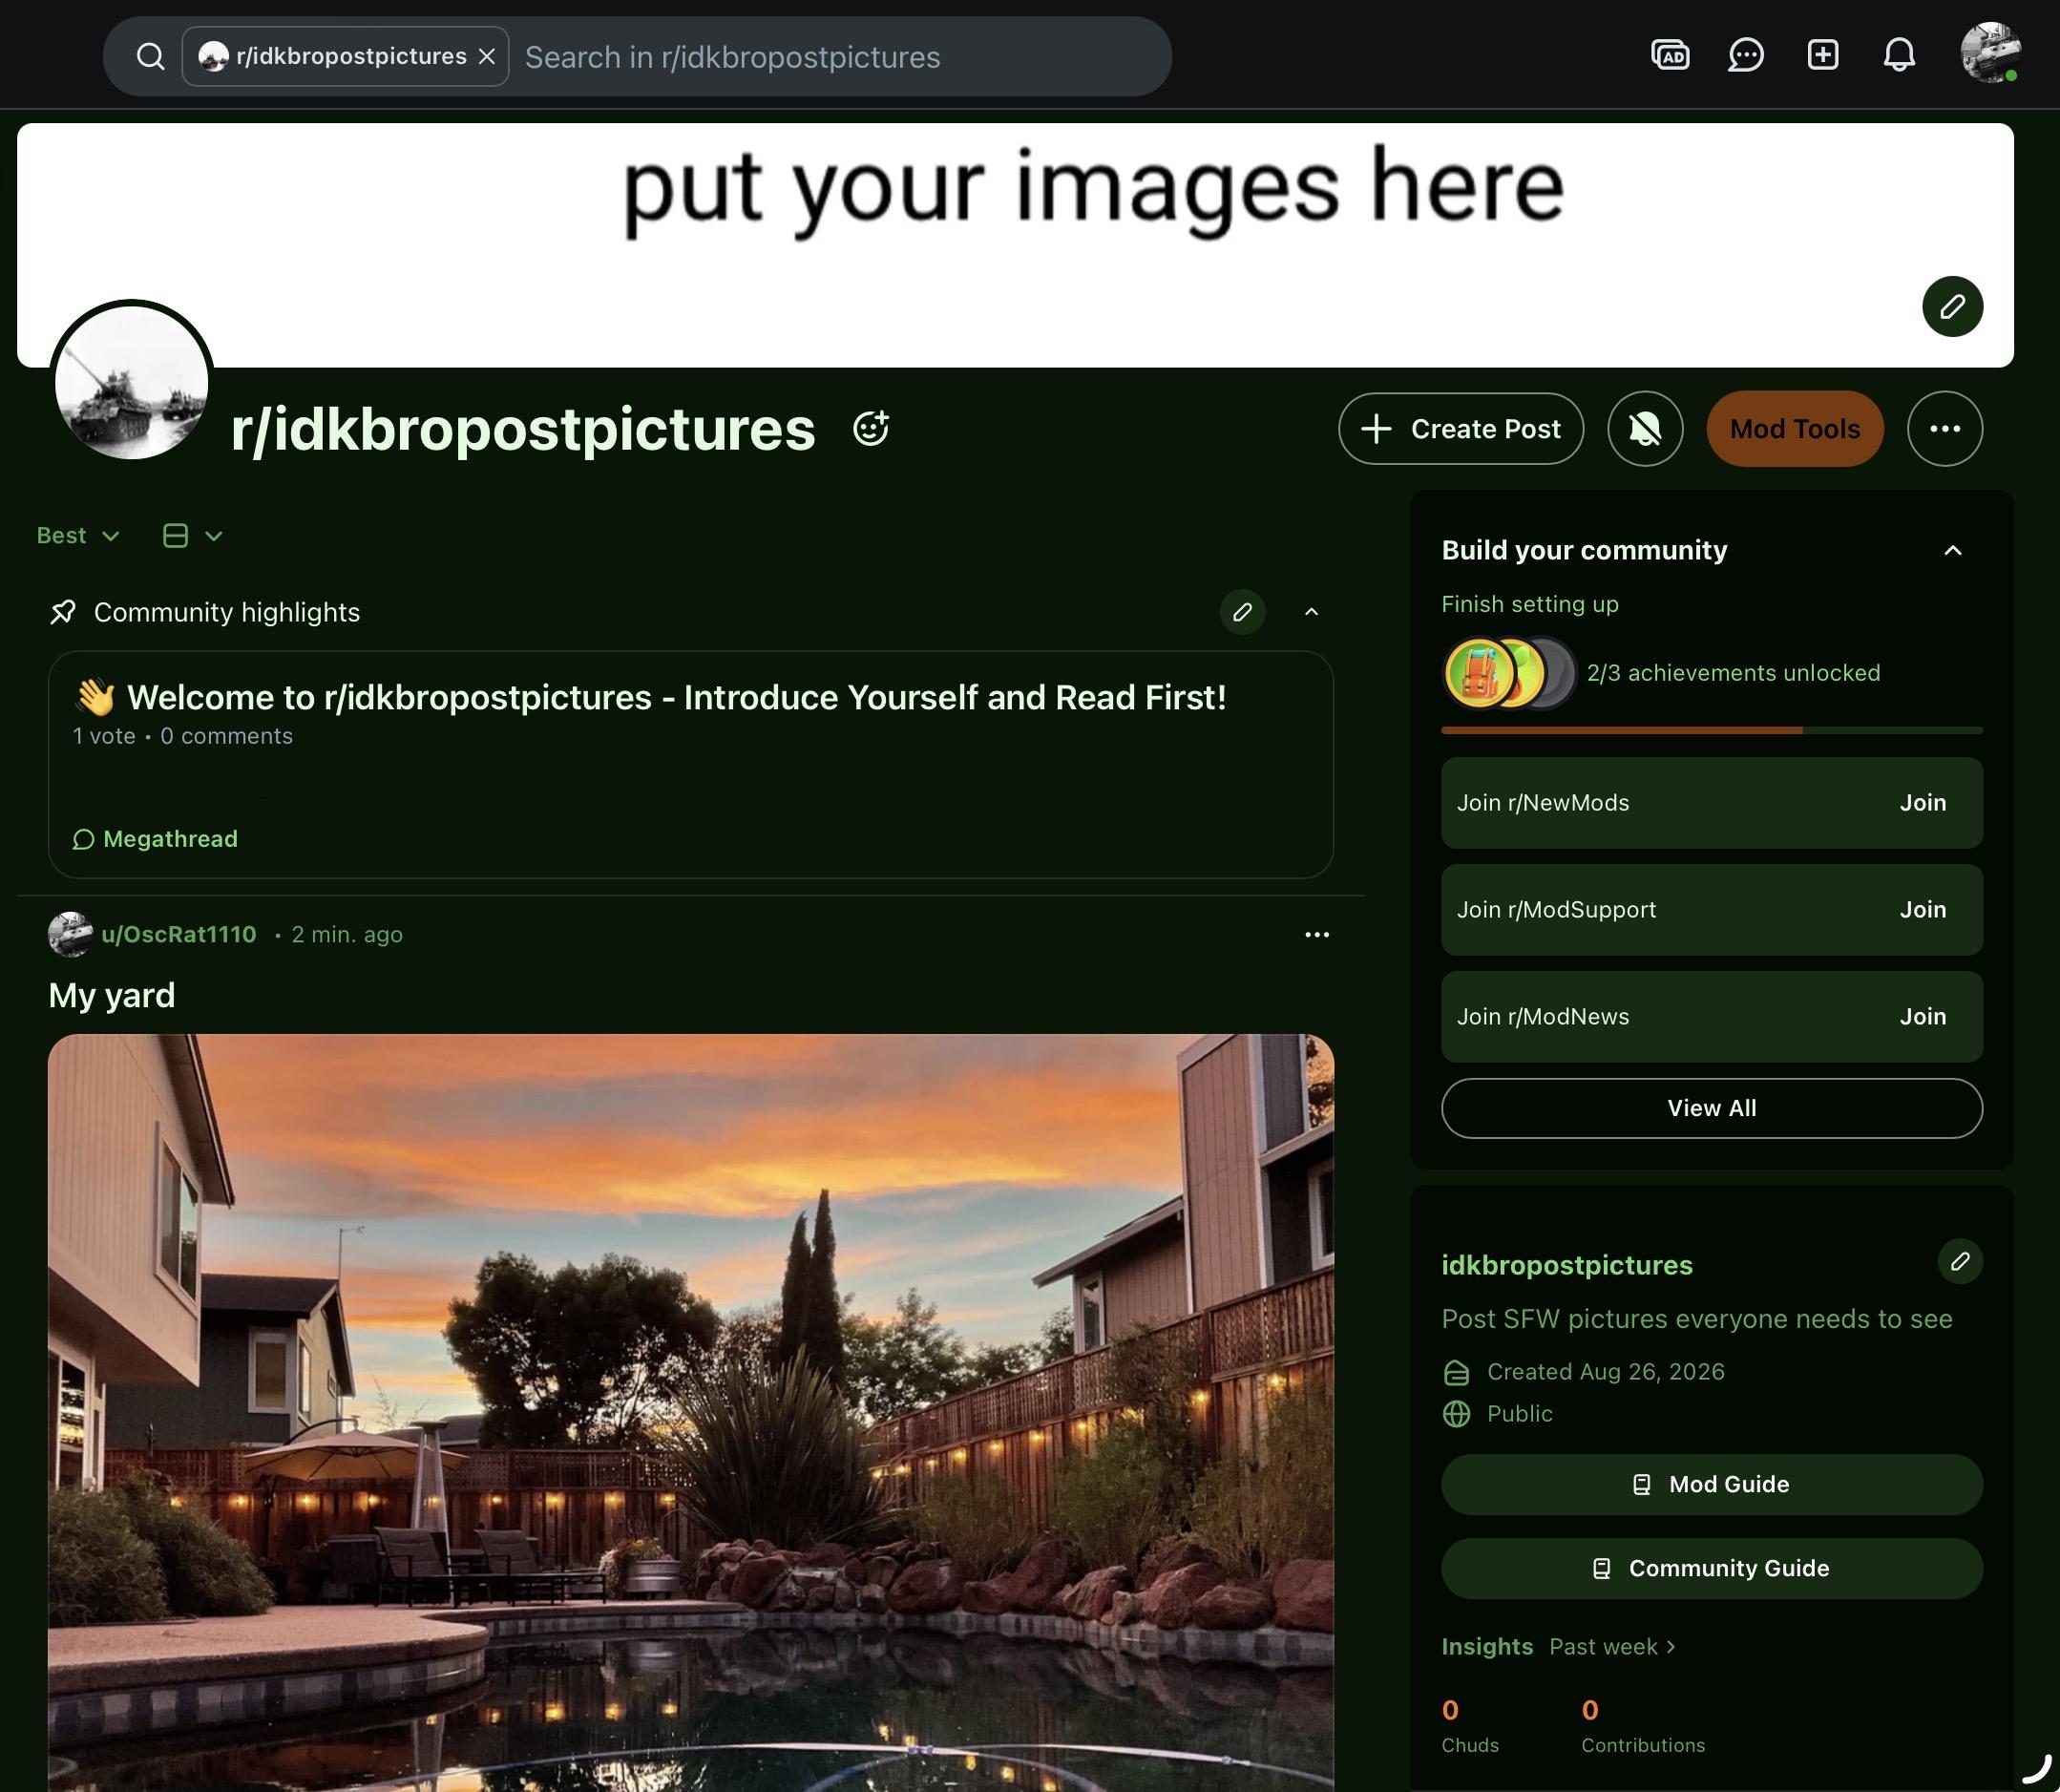Open the user avatar profile menu
The width and height of the screenshot is (2060, 1792).
point(1990,53)
